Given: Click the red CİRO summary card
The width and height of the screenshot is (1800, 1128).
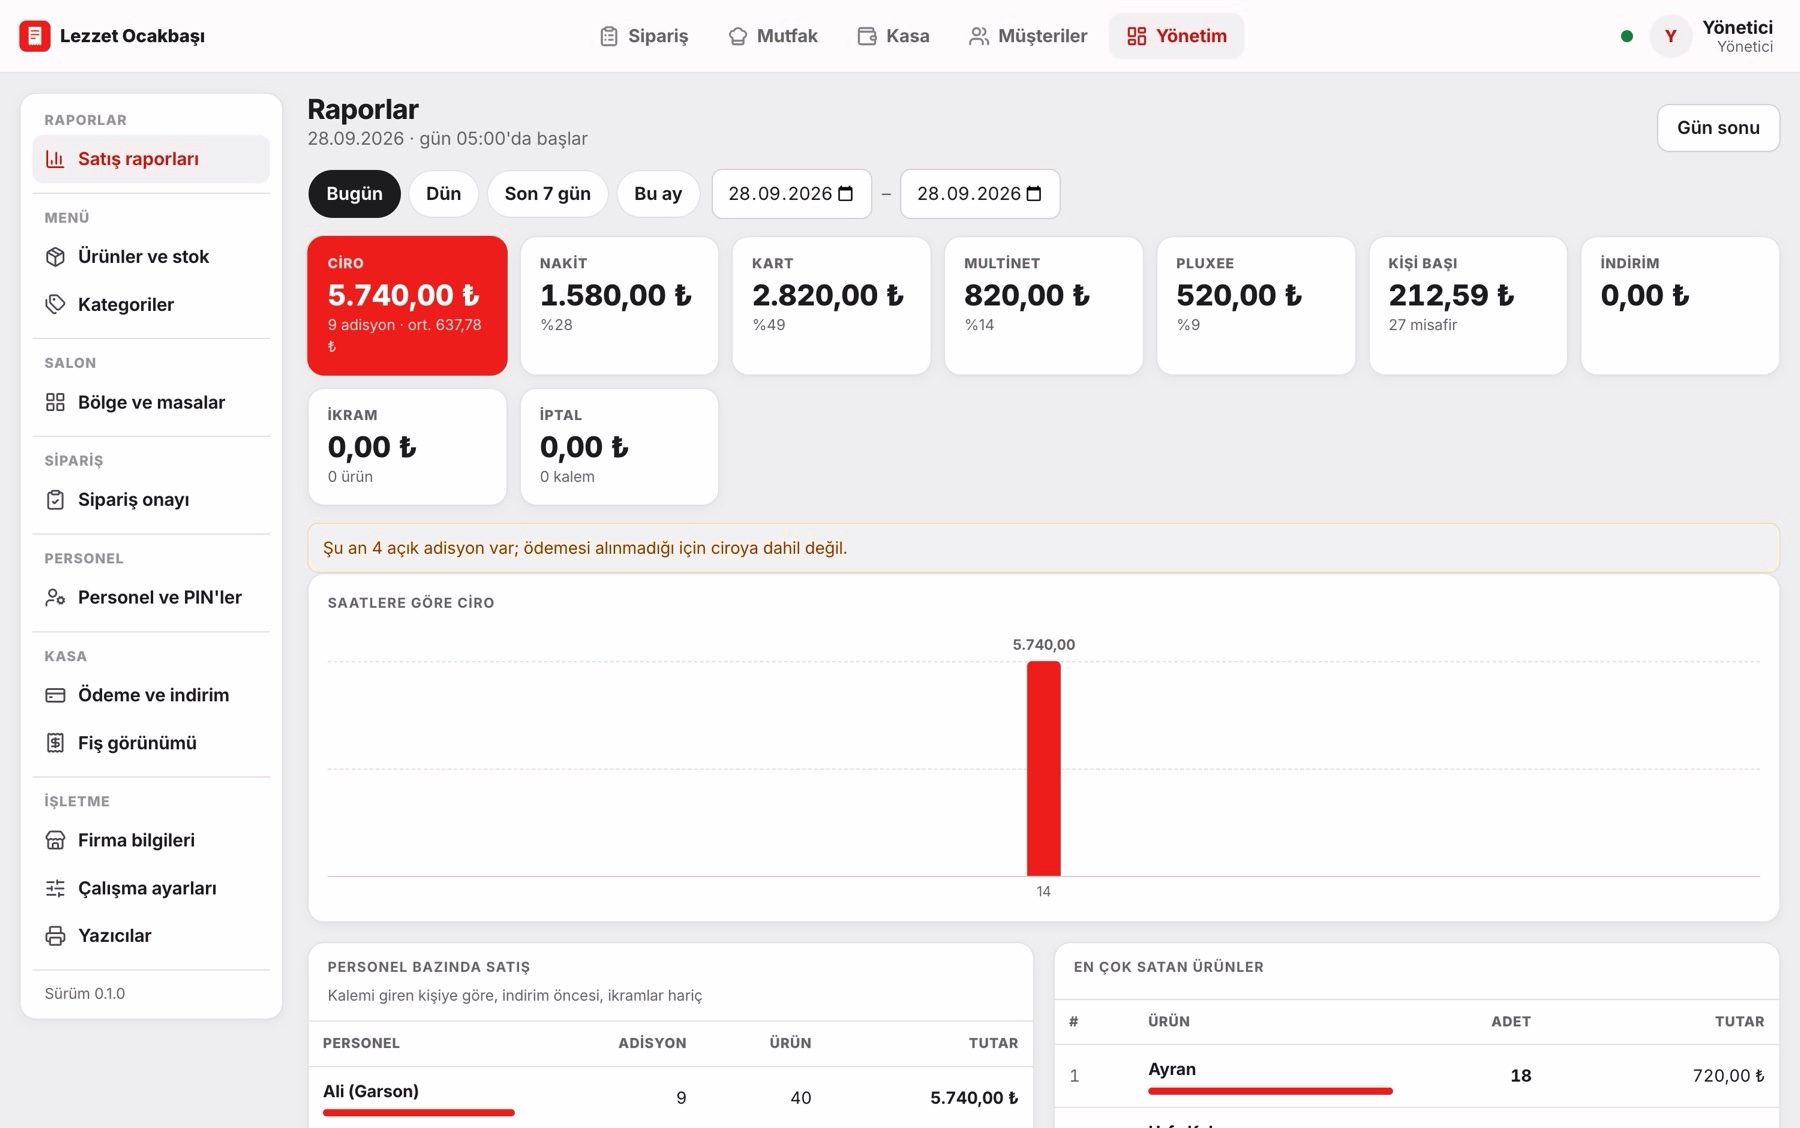Looking at the screenshot, I should click(407, 306).
